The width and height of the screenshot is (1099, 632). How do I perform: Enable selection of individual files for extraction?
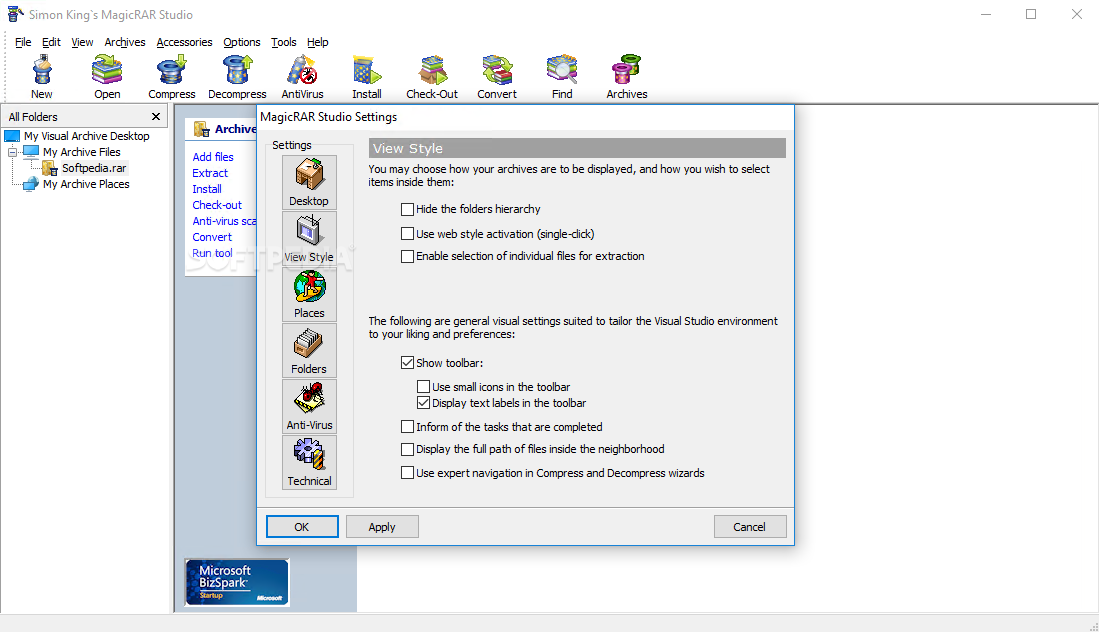[x=407, y=256]
